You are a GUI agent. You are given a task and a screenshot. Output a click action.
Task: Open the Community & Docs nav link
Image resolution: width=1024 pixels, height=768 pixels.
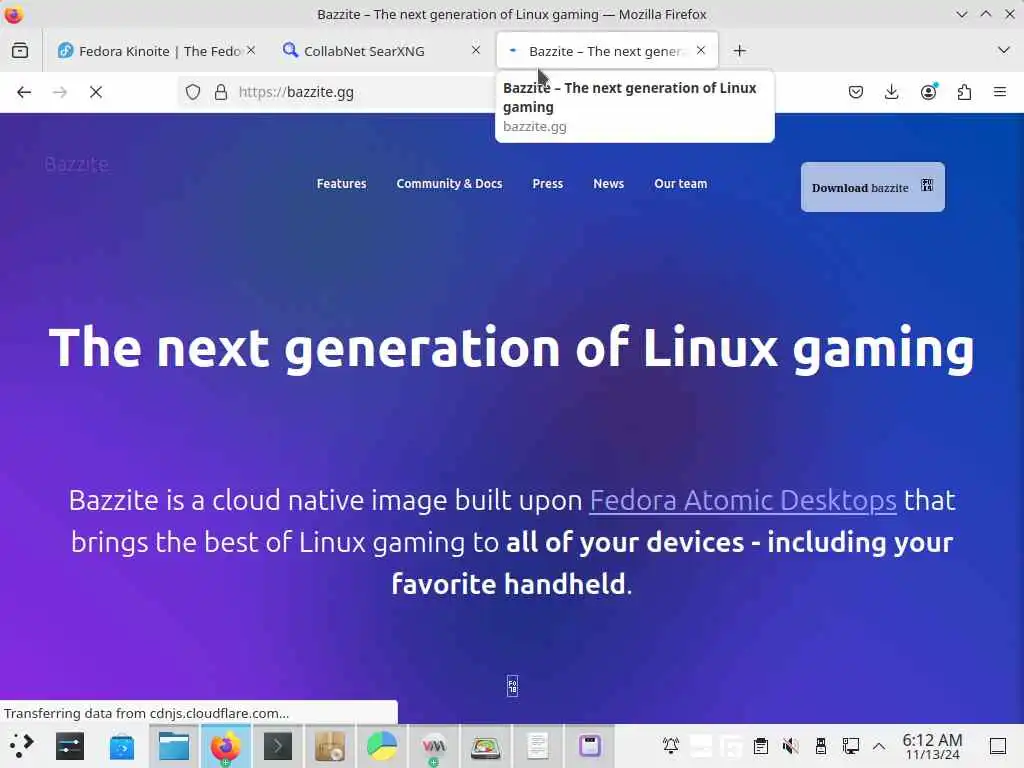(x=449, y=184)
